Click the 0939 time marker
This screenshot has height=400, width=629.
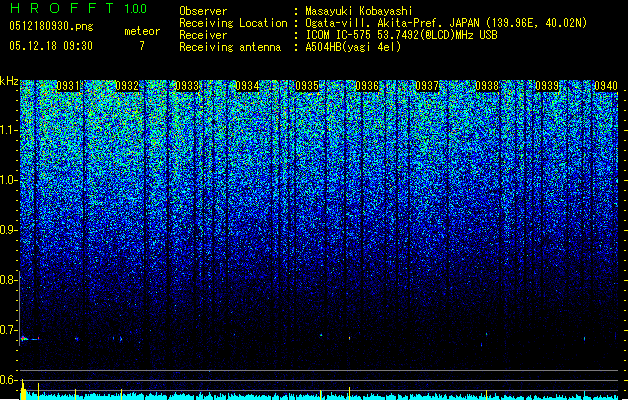[x=547, y=86]
